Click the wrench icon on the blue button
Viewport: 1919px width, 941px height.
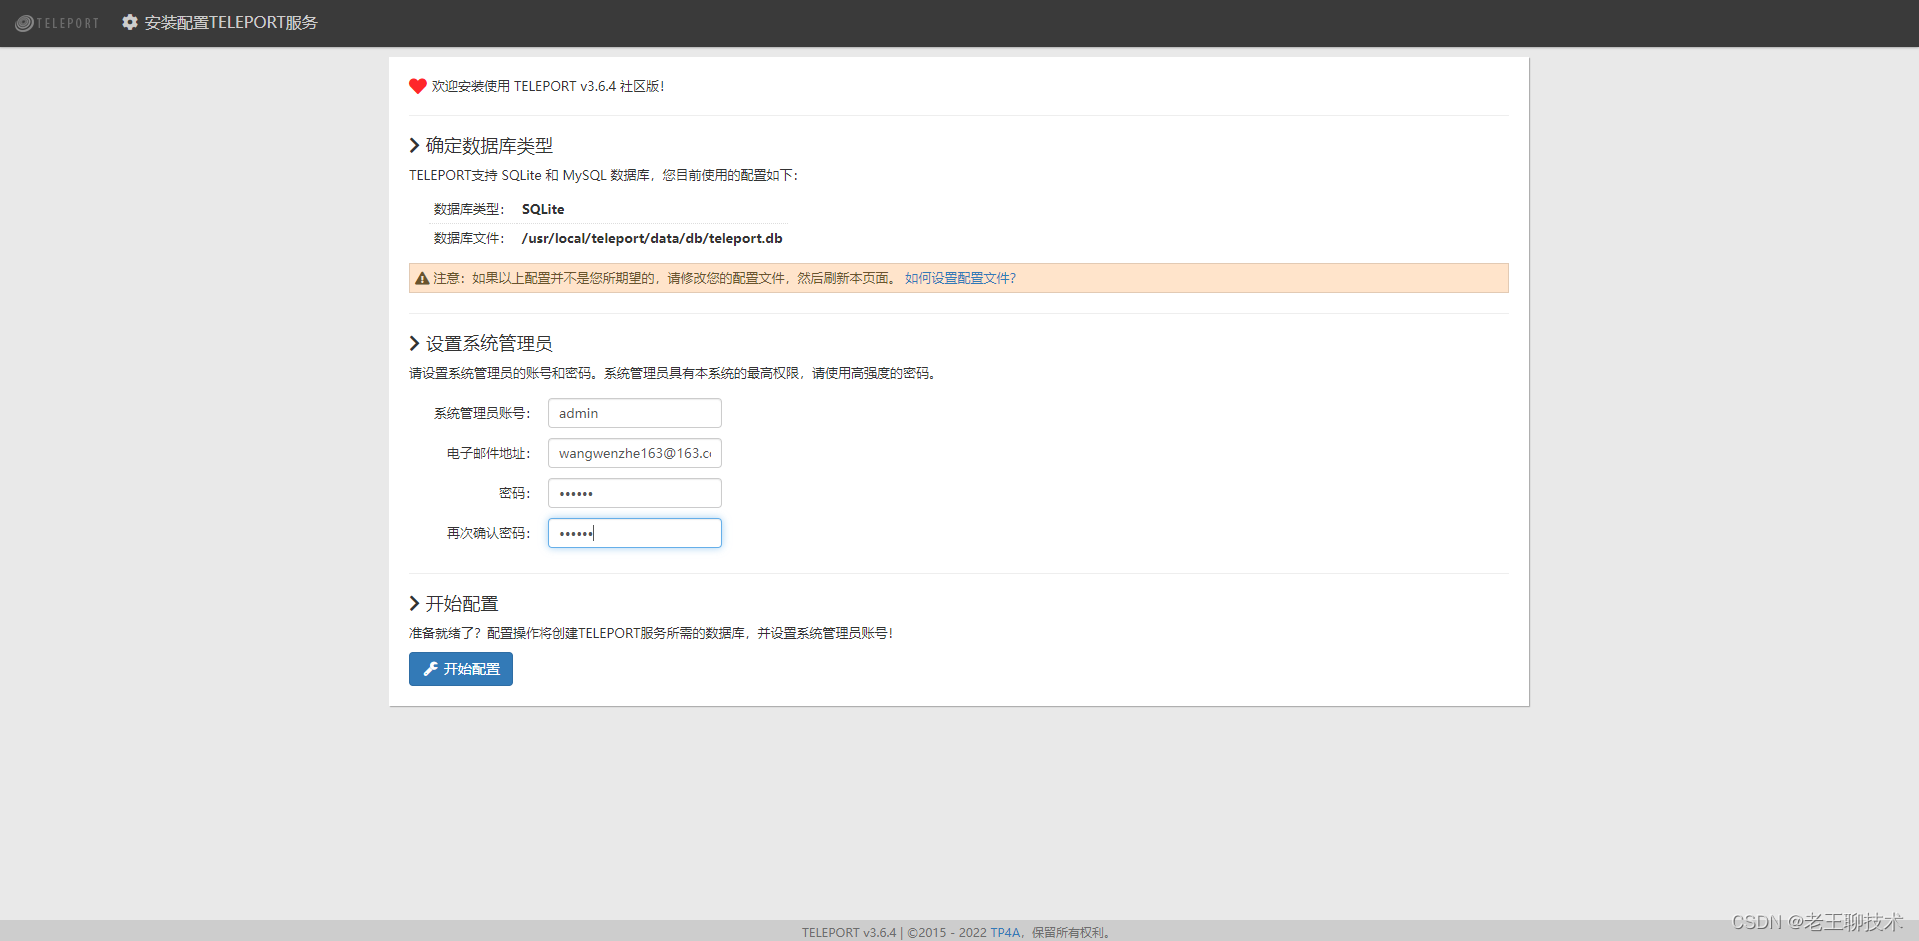(430, 669)
